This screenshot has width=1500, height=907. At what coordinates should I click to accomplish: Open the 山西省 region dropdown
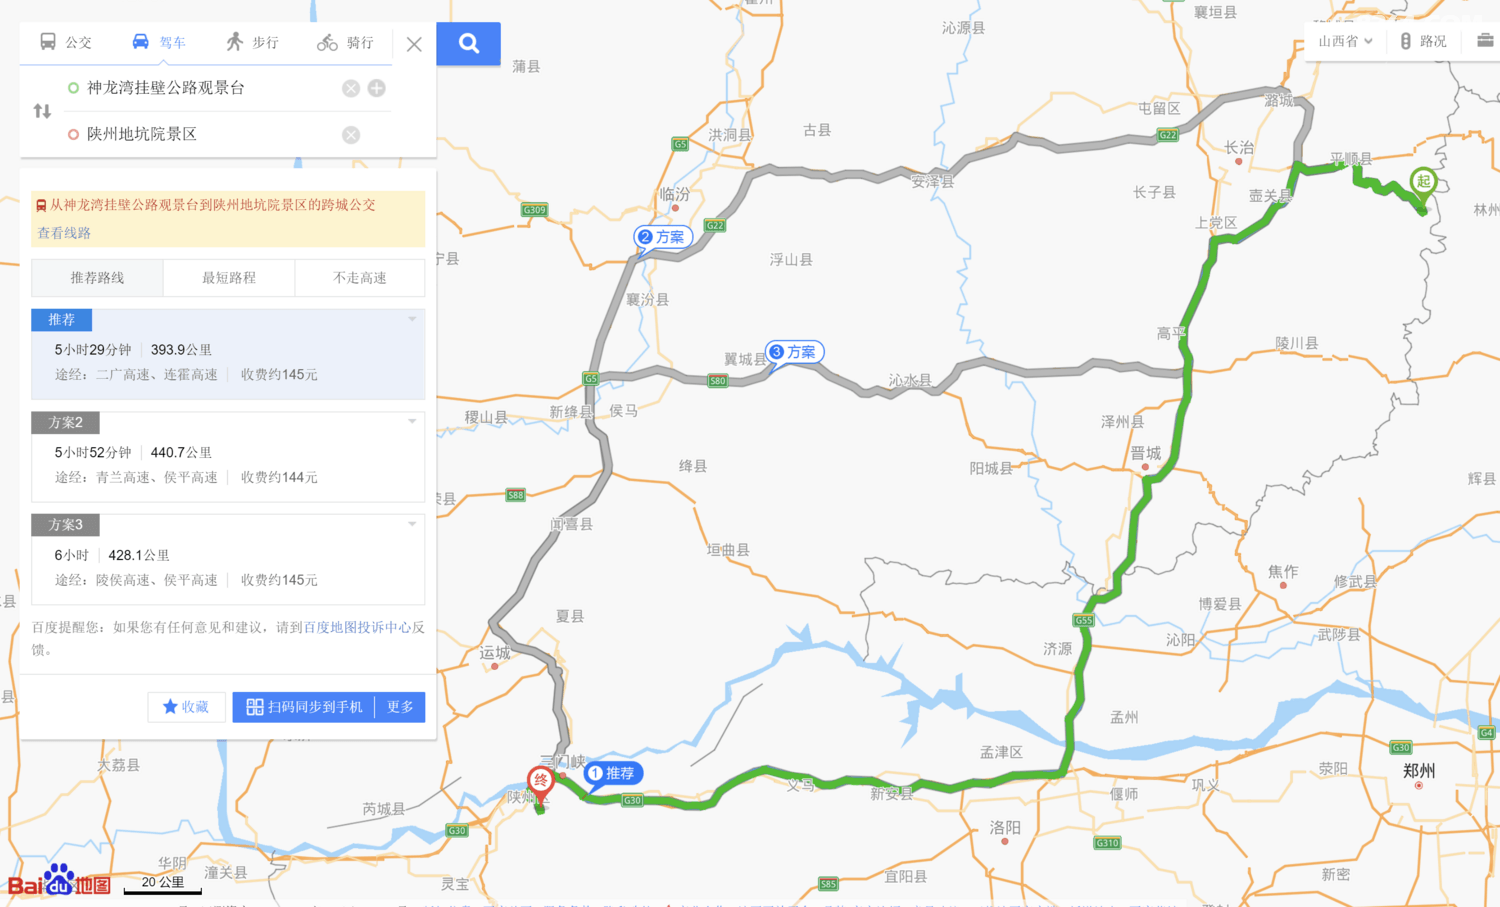tap(1345, 41)
